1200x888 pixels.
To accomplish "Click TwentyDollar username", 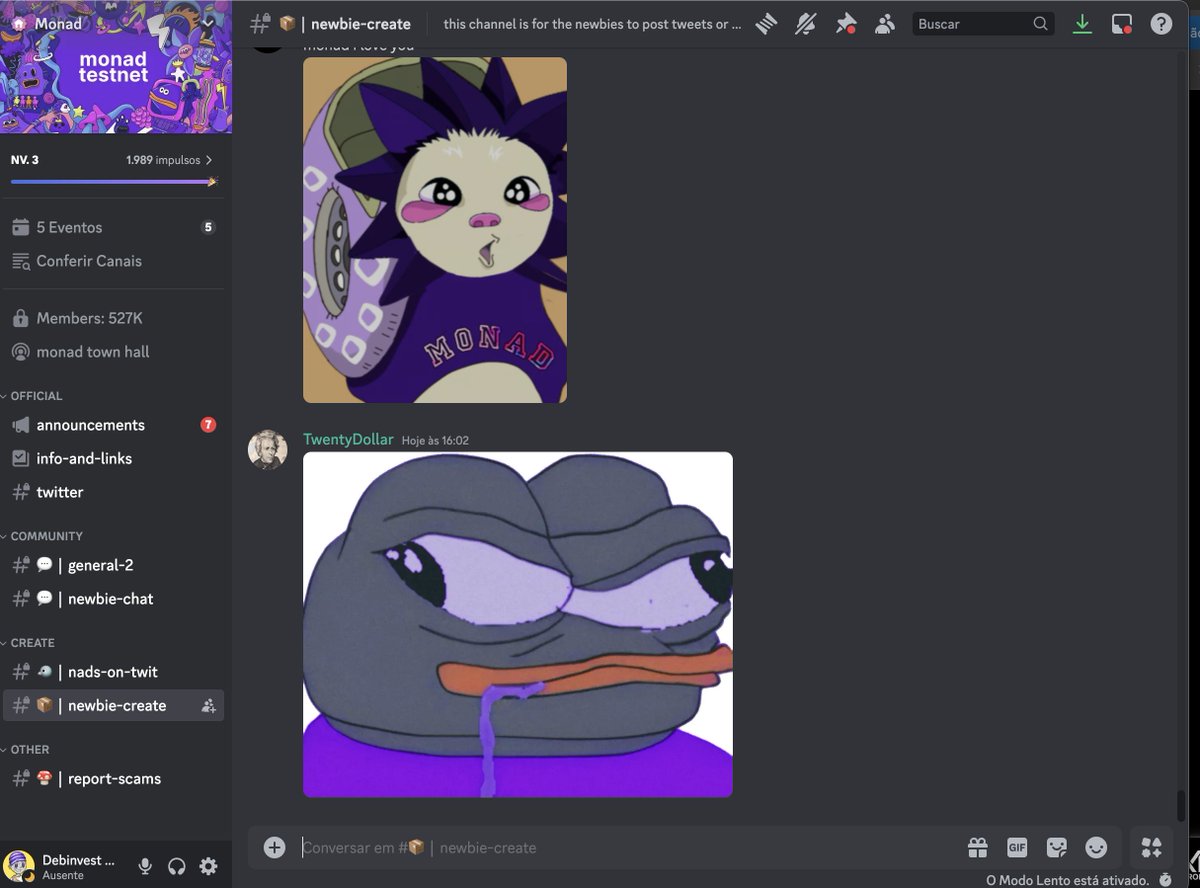I will [x=348, y=440].
